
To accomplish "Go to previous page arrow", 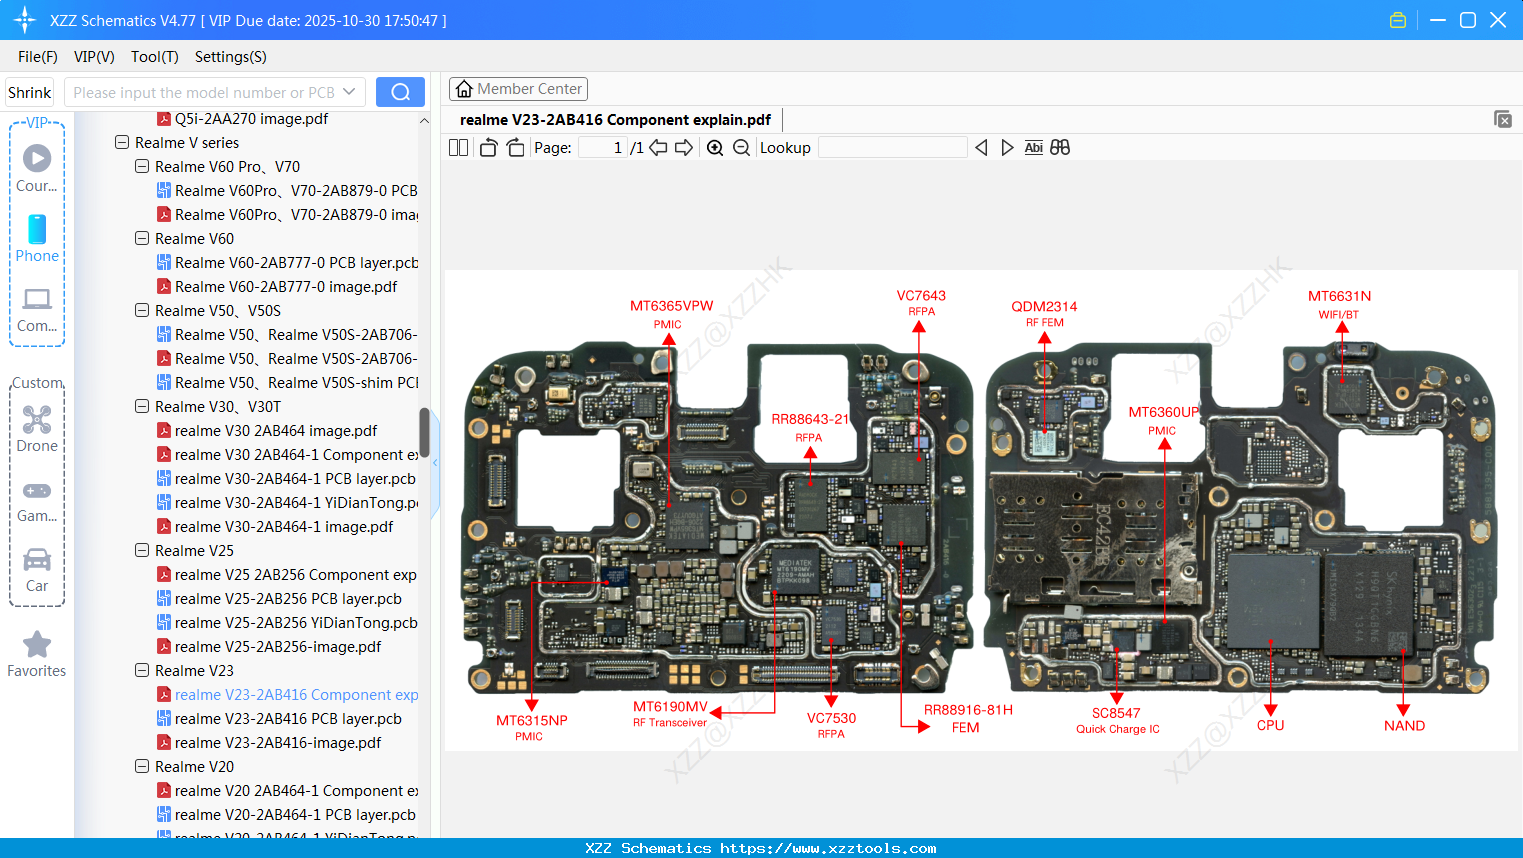I will [x=658, y=148].
